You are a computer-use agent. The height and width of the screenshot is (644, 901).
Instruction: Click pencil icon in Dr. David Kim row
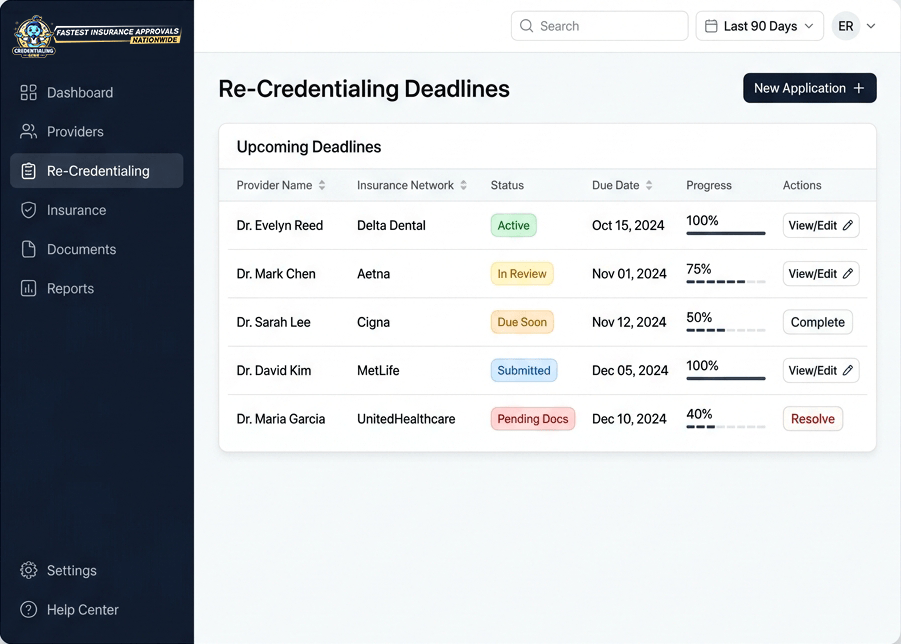848,370
